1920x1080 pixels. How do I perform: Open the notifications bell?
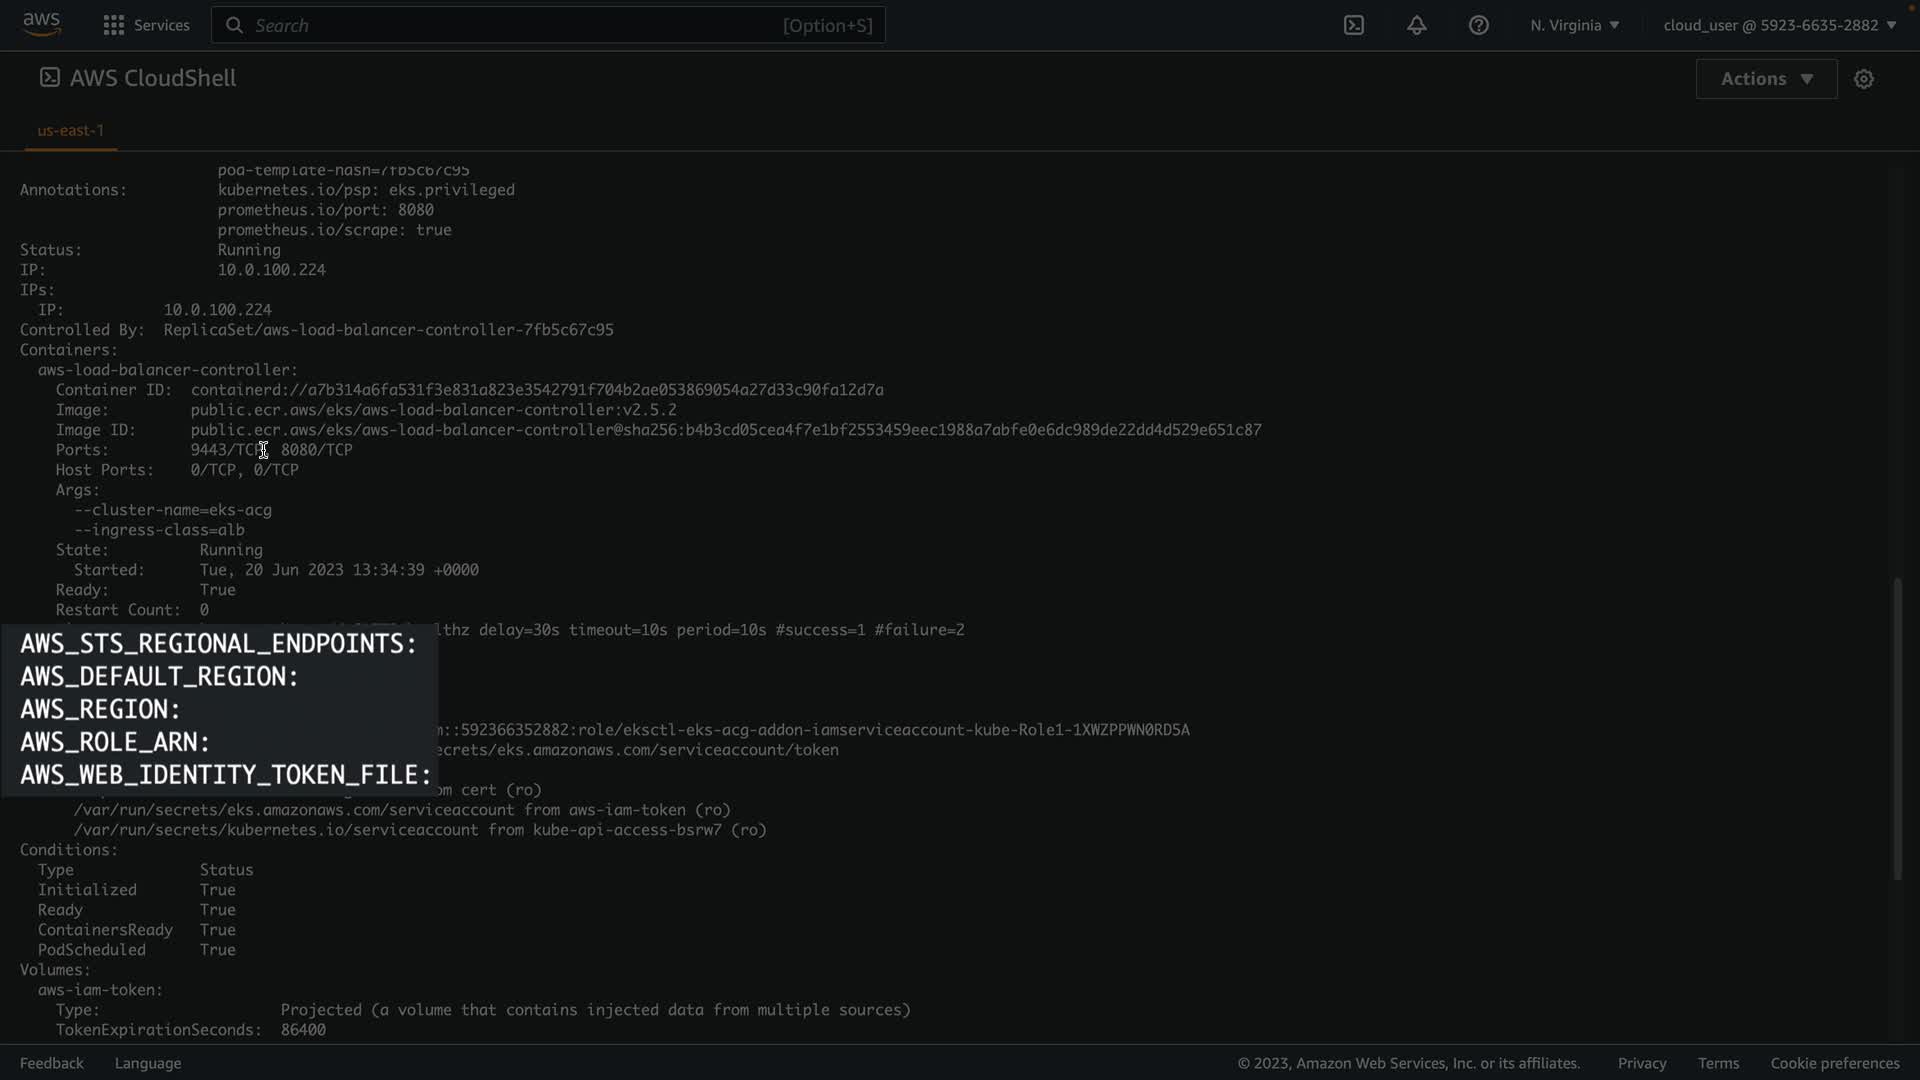[x=1416, y=25]
